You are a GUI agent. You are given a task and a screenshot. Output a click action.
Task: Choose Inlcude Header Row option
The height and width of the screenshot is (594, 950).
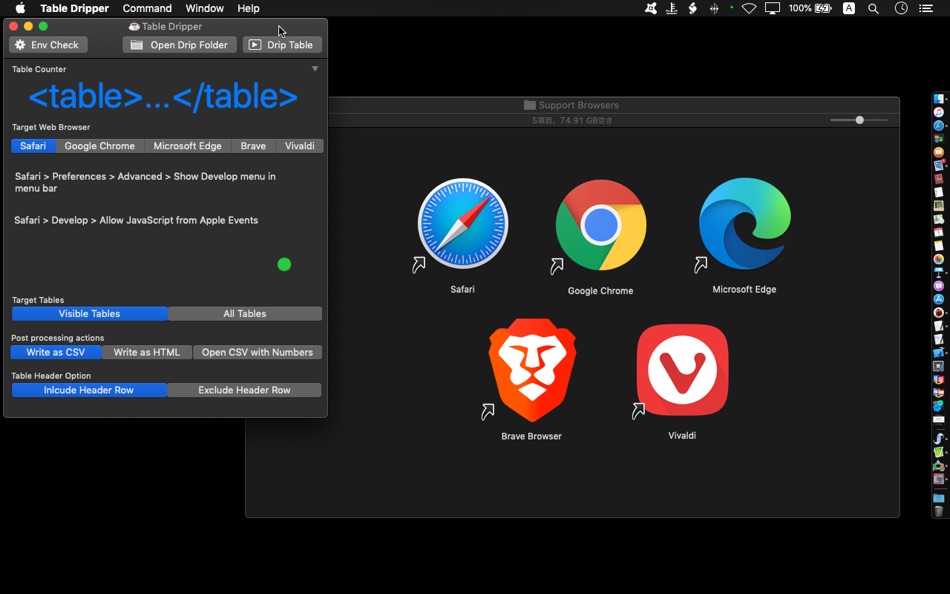pos(88,390)
